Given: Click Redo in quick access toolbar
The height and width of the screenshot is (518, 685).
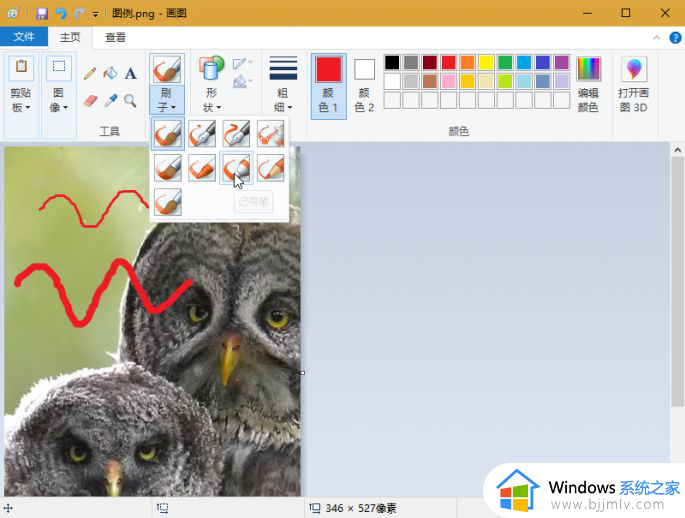Looking at the screenshot, I should click(79, 14).
